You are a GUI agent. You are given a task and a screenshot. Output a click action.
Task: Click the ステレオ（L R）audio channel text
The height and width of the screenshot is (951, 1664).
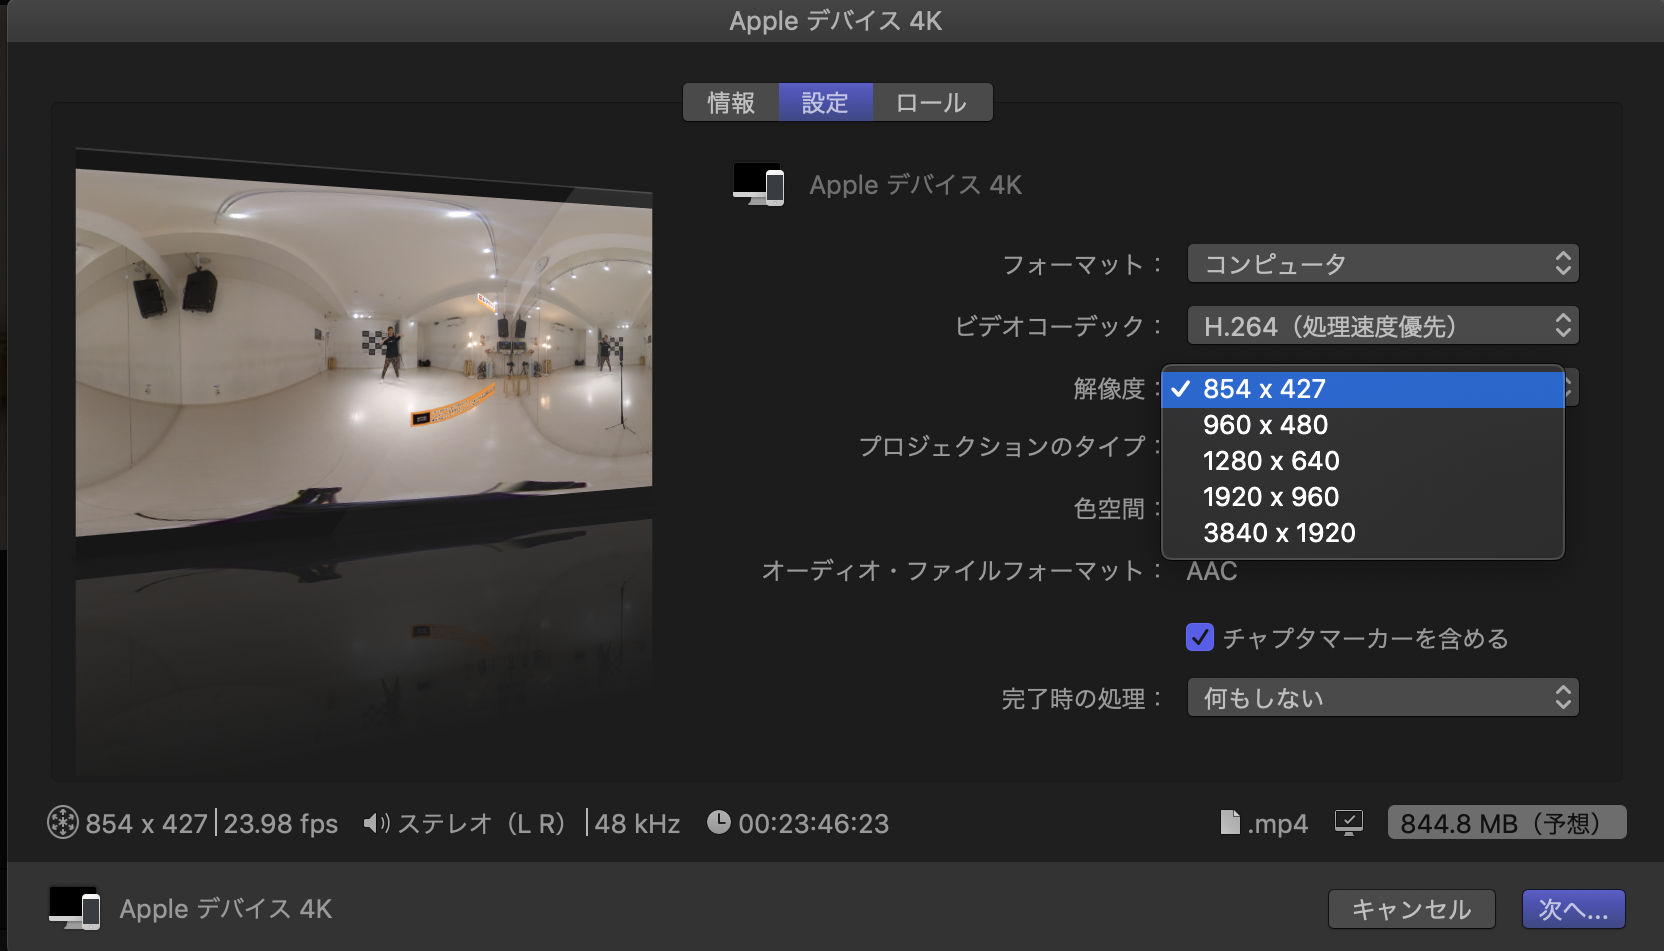pyautogui.click(x=482, y=824)
